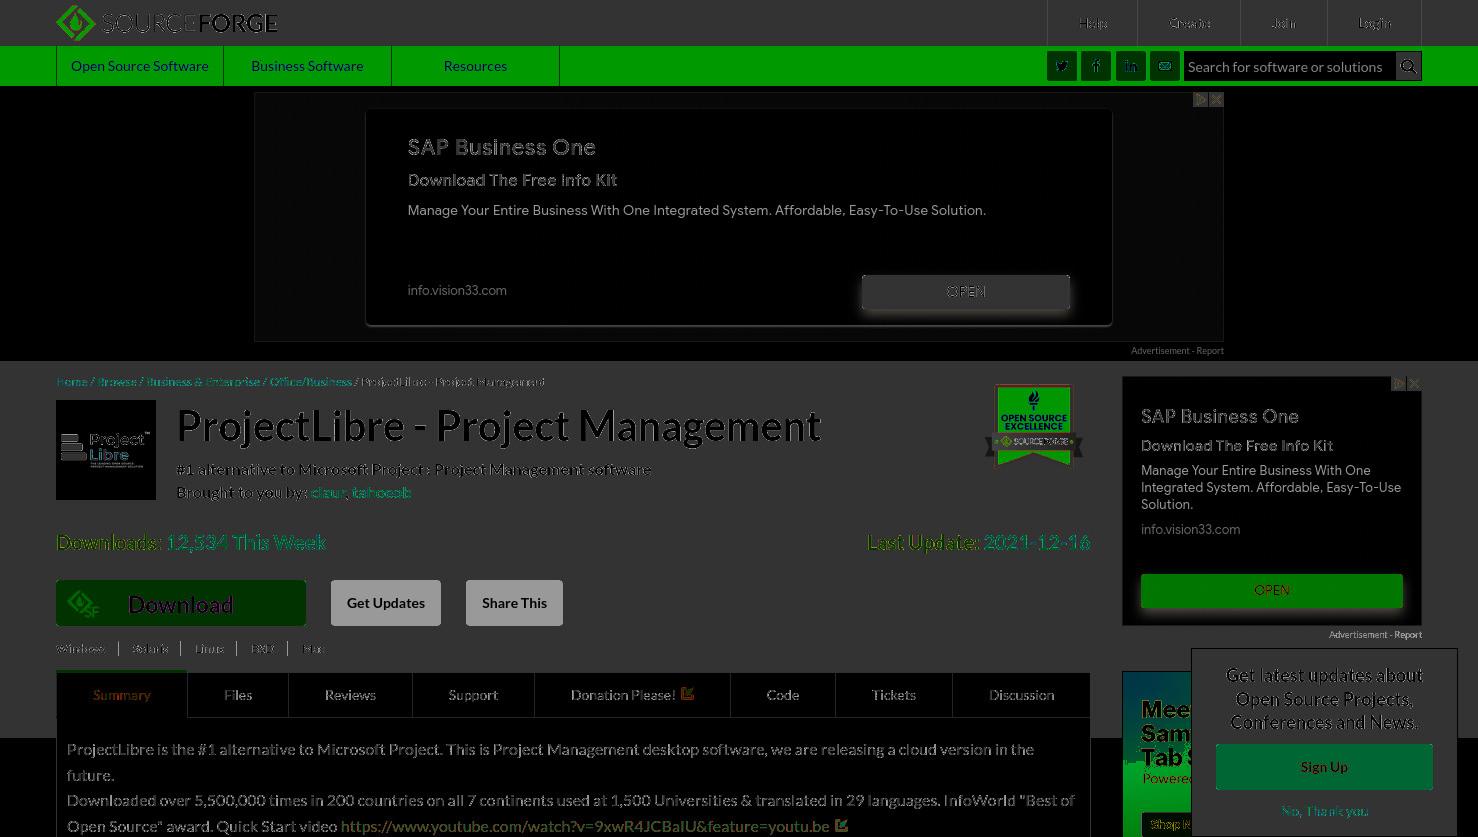Click the search magnifier icon
The image size is (1478, 837).
point(1408,66)
